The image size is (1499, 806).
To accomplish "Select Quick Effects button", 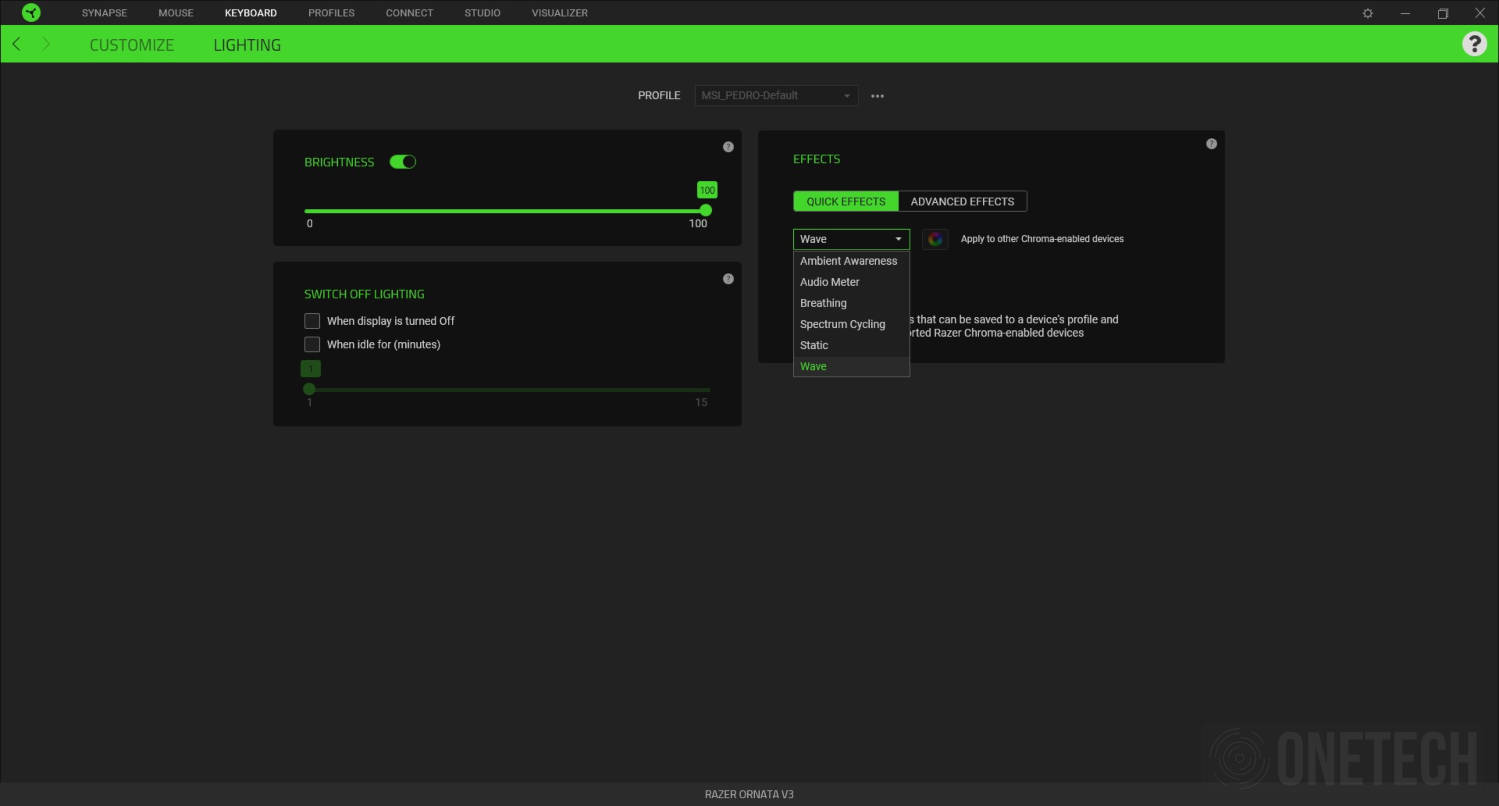I will [x=846, y=201].
